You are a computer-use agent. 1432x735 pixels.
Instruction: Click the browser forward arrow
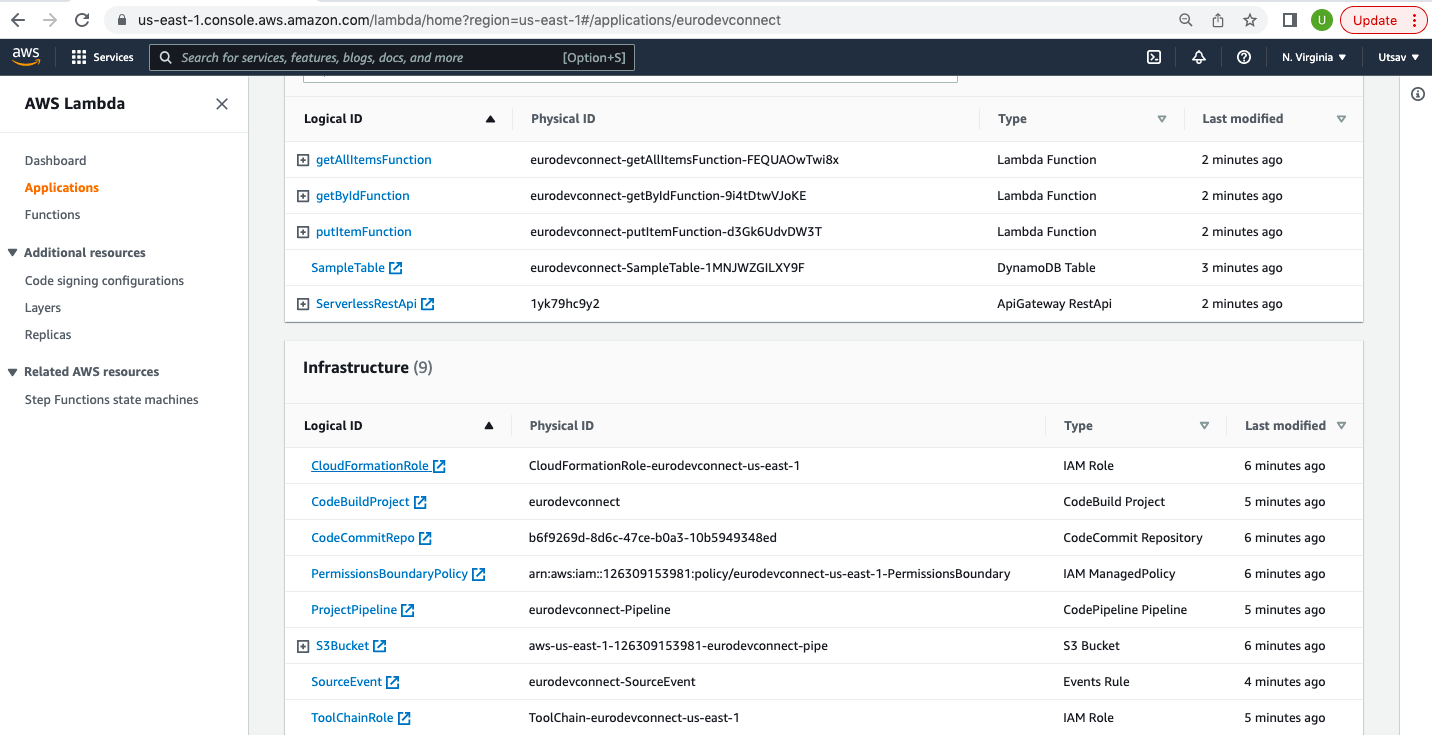(50, 20)
